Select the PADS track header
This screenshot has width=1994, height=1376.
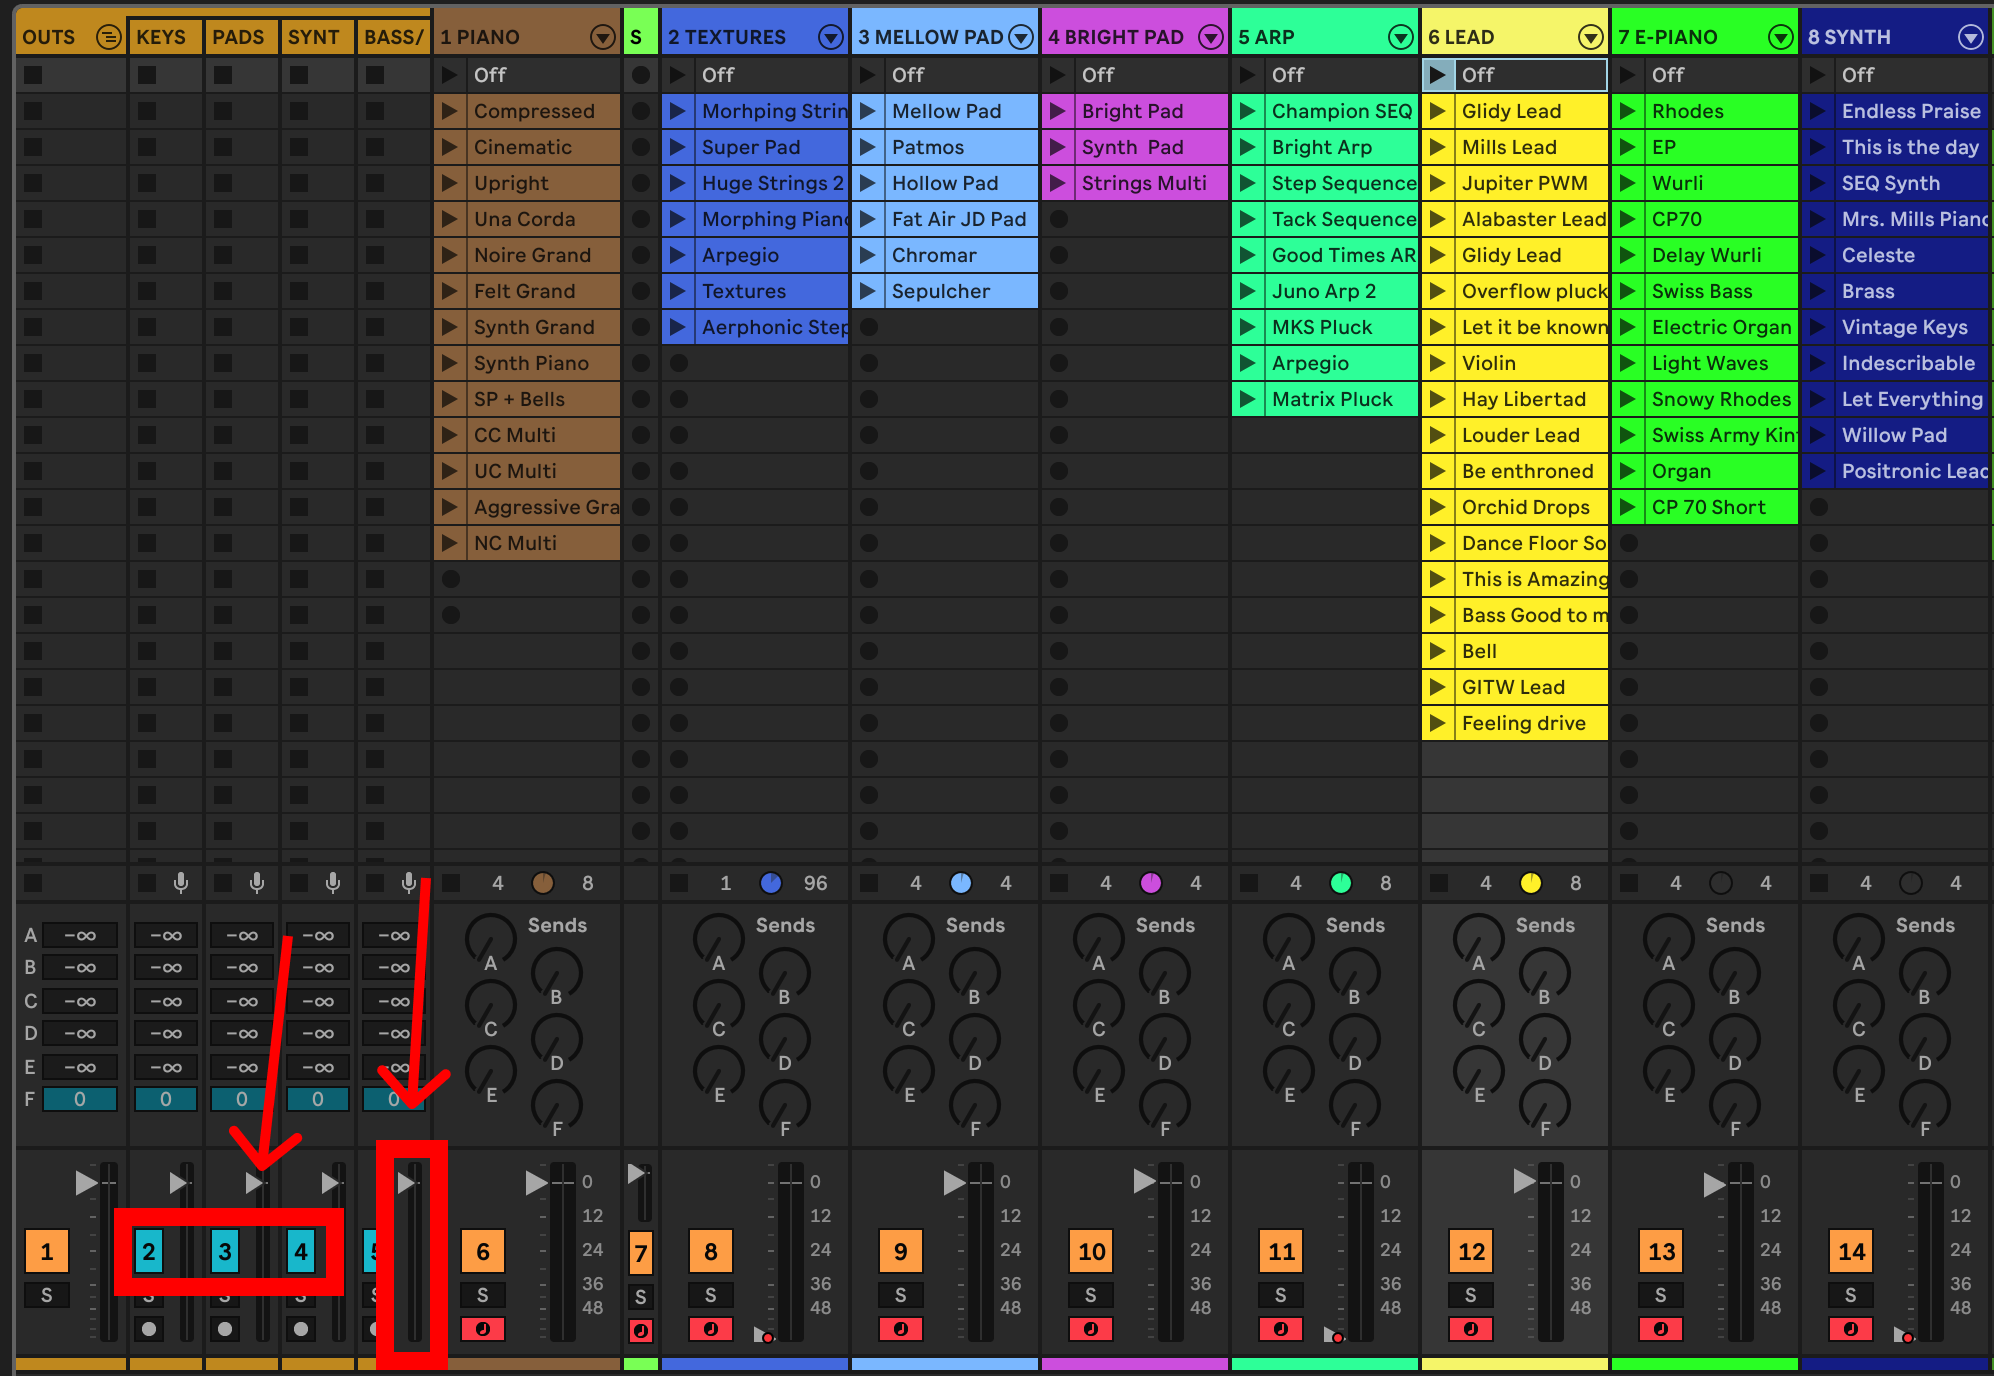tap(238, 37)
